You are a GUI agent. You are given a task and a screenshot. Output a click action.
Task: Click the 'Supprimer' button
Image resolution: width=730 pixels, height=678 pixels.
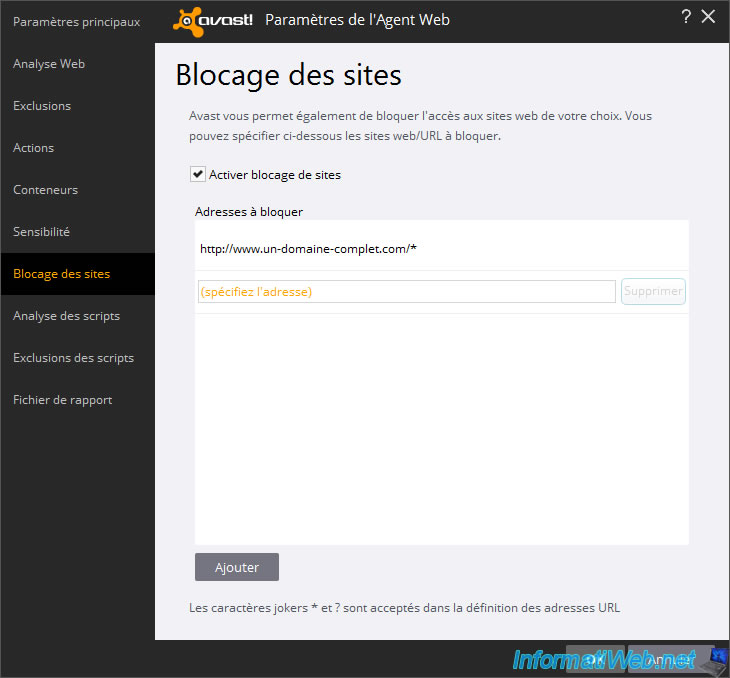pos(653,292)
